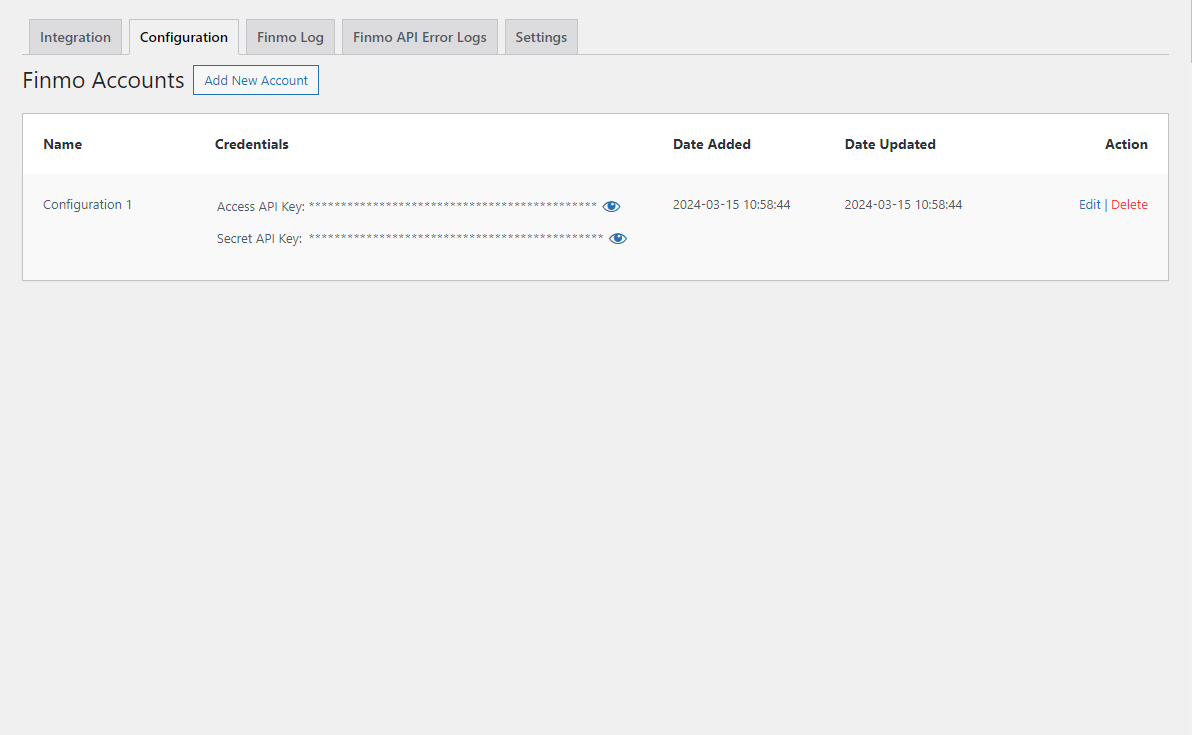Go to the Settings tab
This screenshot has height=735, width=1192.
[541, 37]
